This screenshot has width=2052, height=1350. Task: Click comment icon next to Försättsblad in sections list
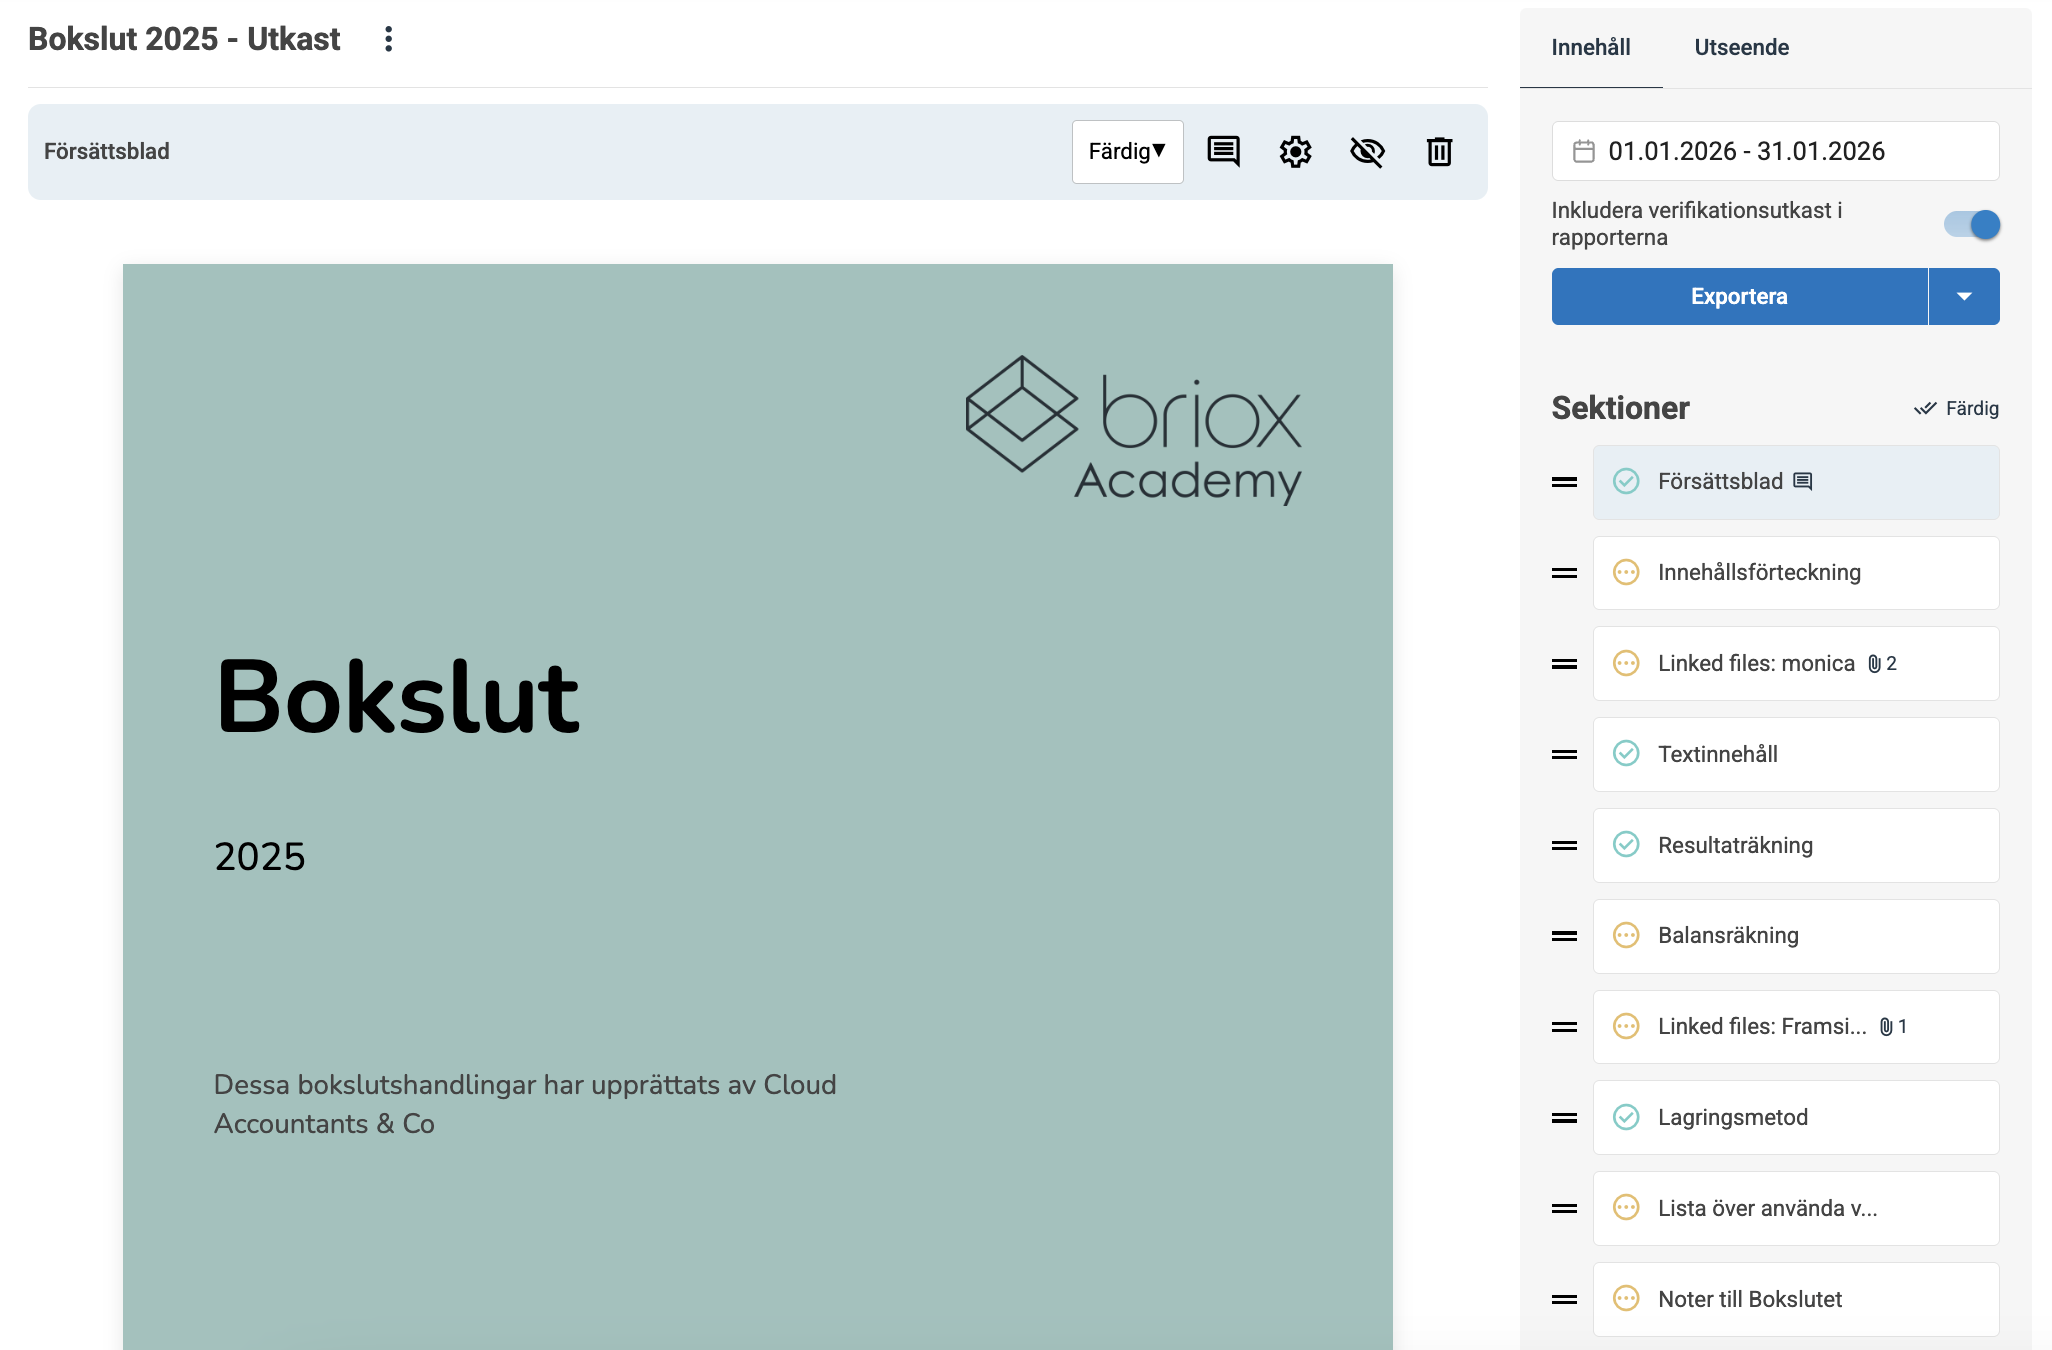pos(1803,481)
